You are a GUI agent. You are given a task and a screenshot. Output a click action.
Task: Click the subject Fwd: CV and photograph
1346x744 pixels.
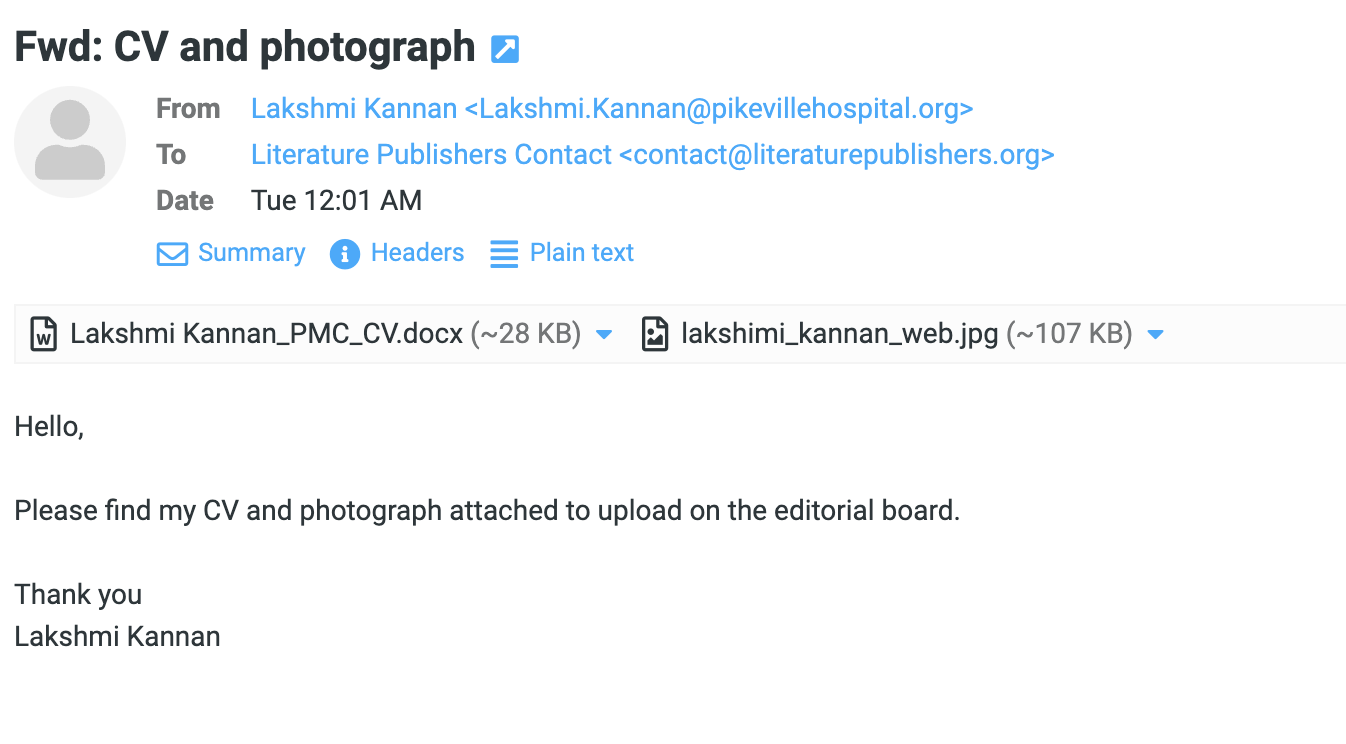245,47
